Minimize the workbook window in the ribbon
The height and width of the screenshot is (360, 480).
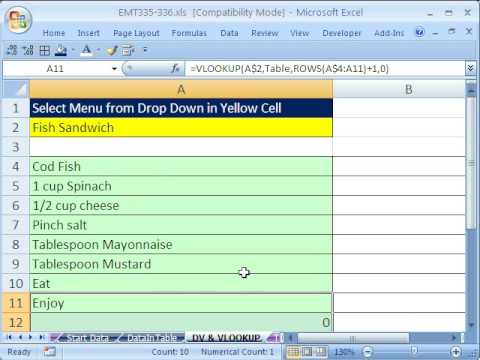coord(435,33)
